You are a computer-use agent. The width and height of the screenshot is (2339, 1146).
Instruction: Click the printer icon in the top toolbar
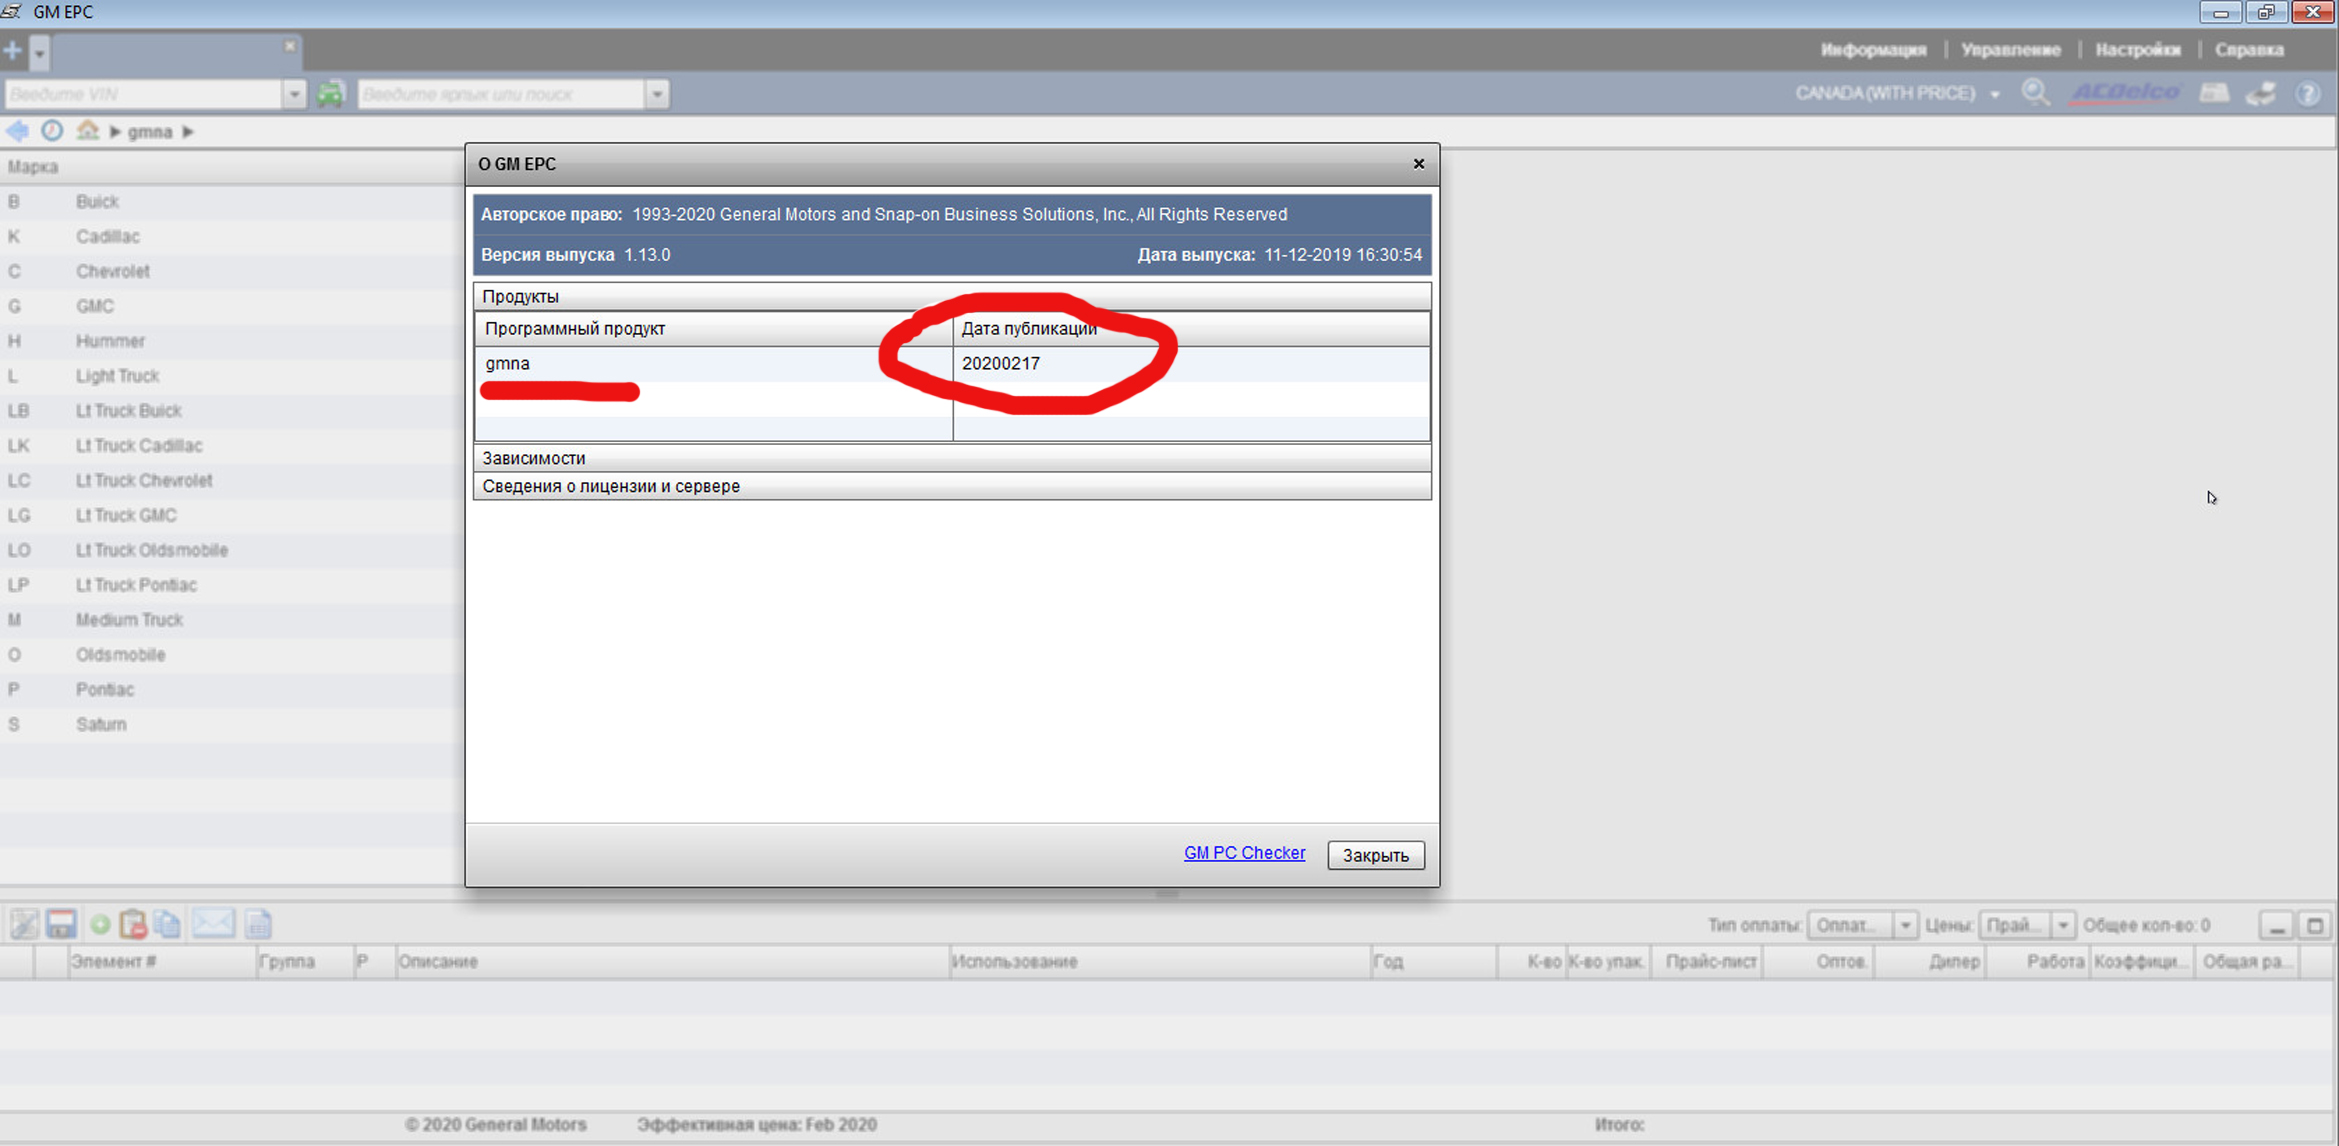[2262, 93]
